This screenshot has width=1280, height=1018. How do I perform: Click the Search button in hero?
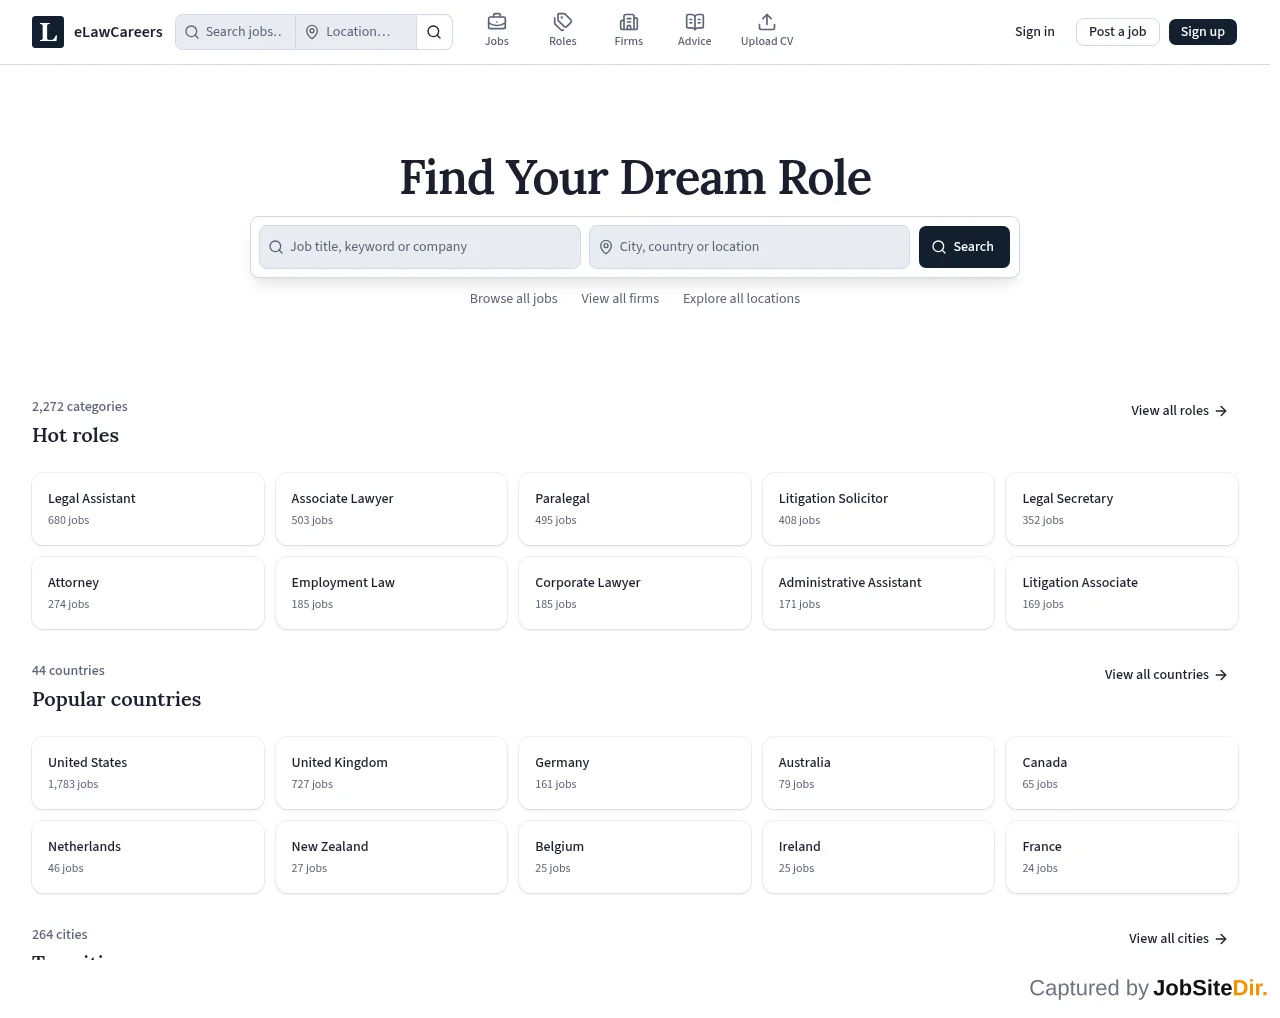click(964, 247)
